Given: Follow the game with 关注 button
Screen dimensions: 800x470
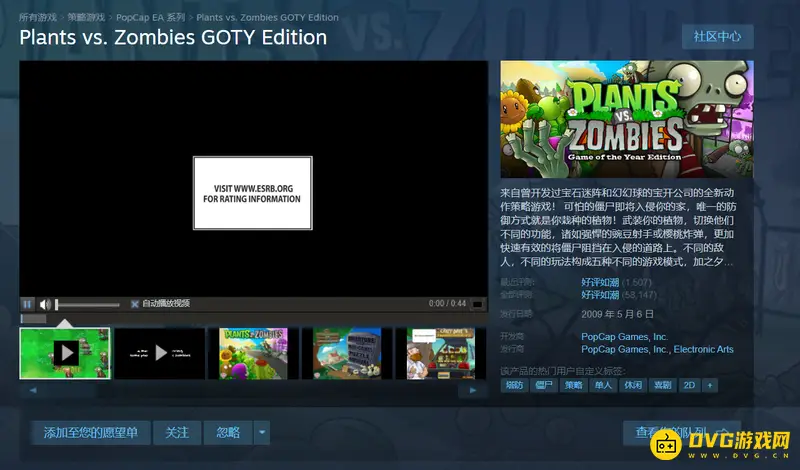Looking at the screenshot, I should (177, 433).
